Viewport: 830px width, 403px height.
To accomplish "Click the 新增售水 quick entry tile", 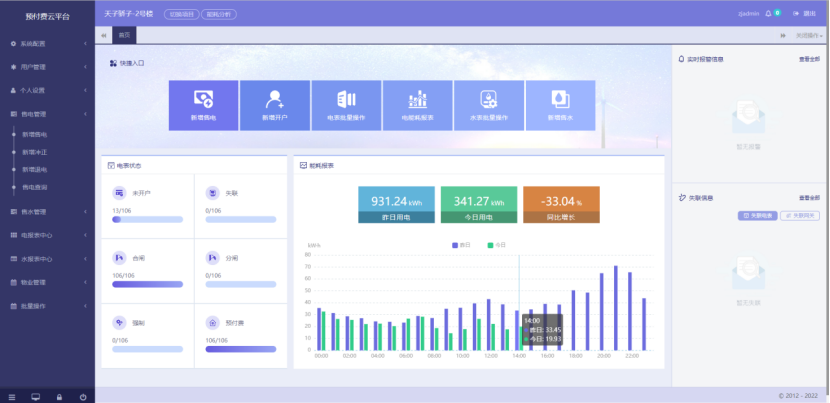I will click(560, 105).
